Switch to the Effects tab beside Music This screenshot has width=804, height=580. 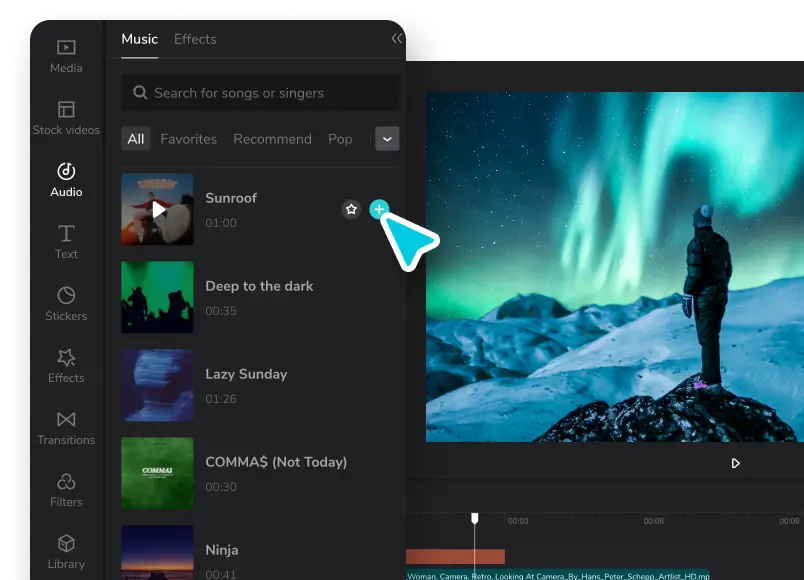pyautogui.click(x=195, y=39)
